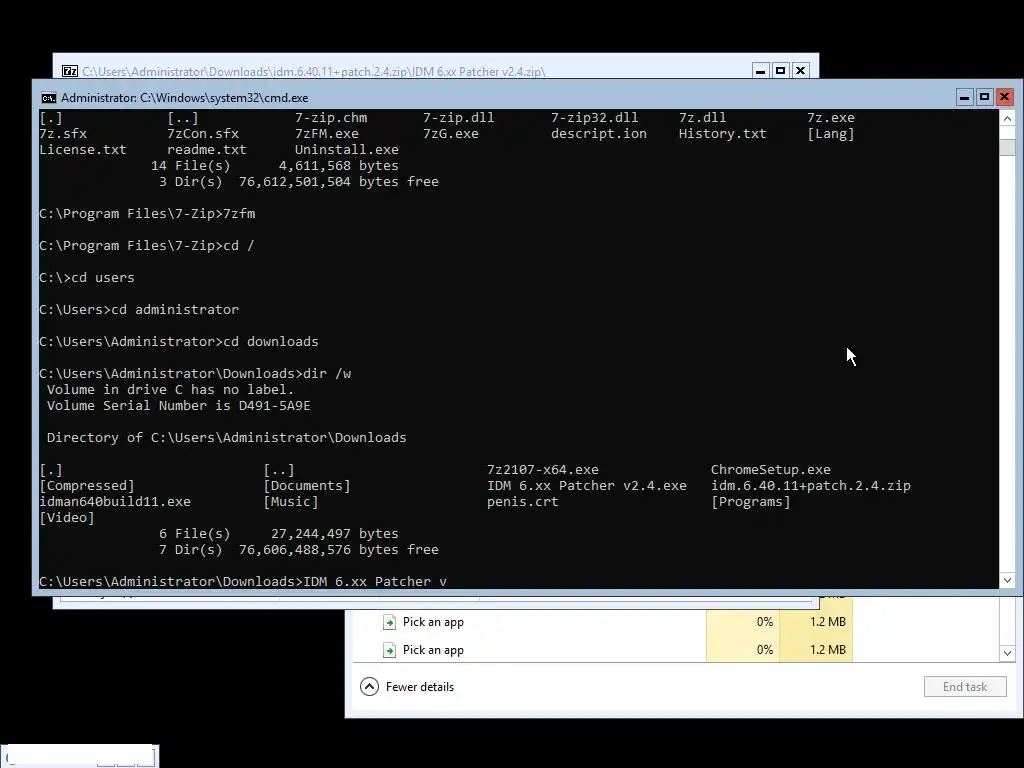Image resolution: width=1024 pixels, height=768 pixels.
Task: Click the 'dir /w' command line
Action: (x=195, y=374)
